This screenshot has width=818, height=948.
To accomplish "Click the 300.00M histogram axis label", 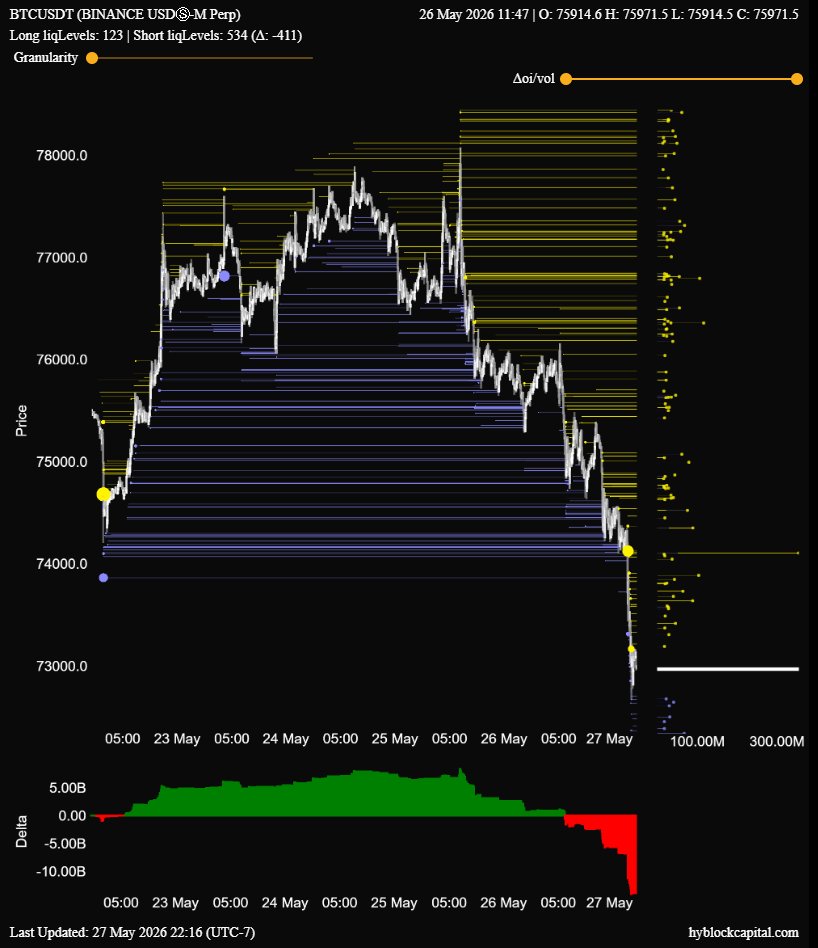I will pos(776,741).
